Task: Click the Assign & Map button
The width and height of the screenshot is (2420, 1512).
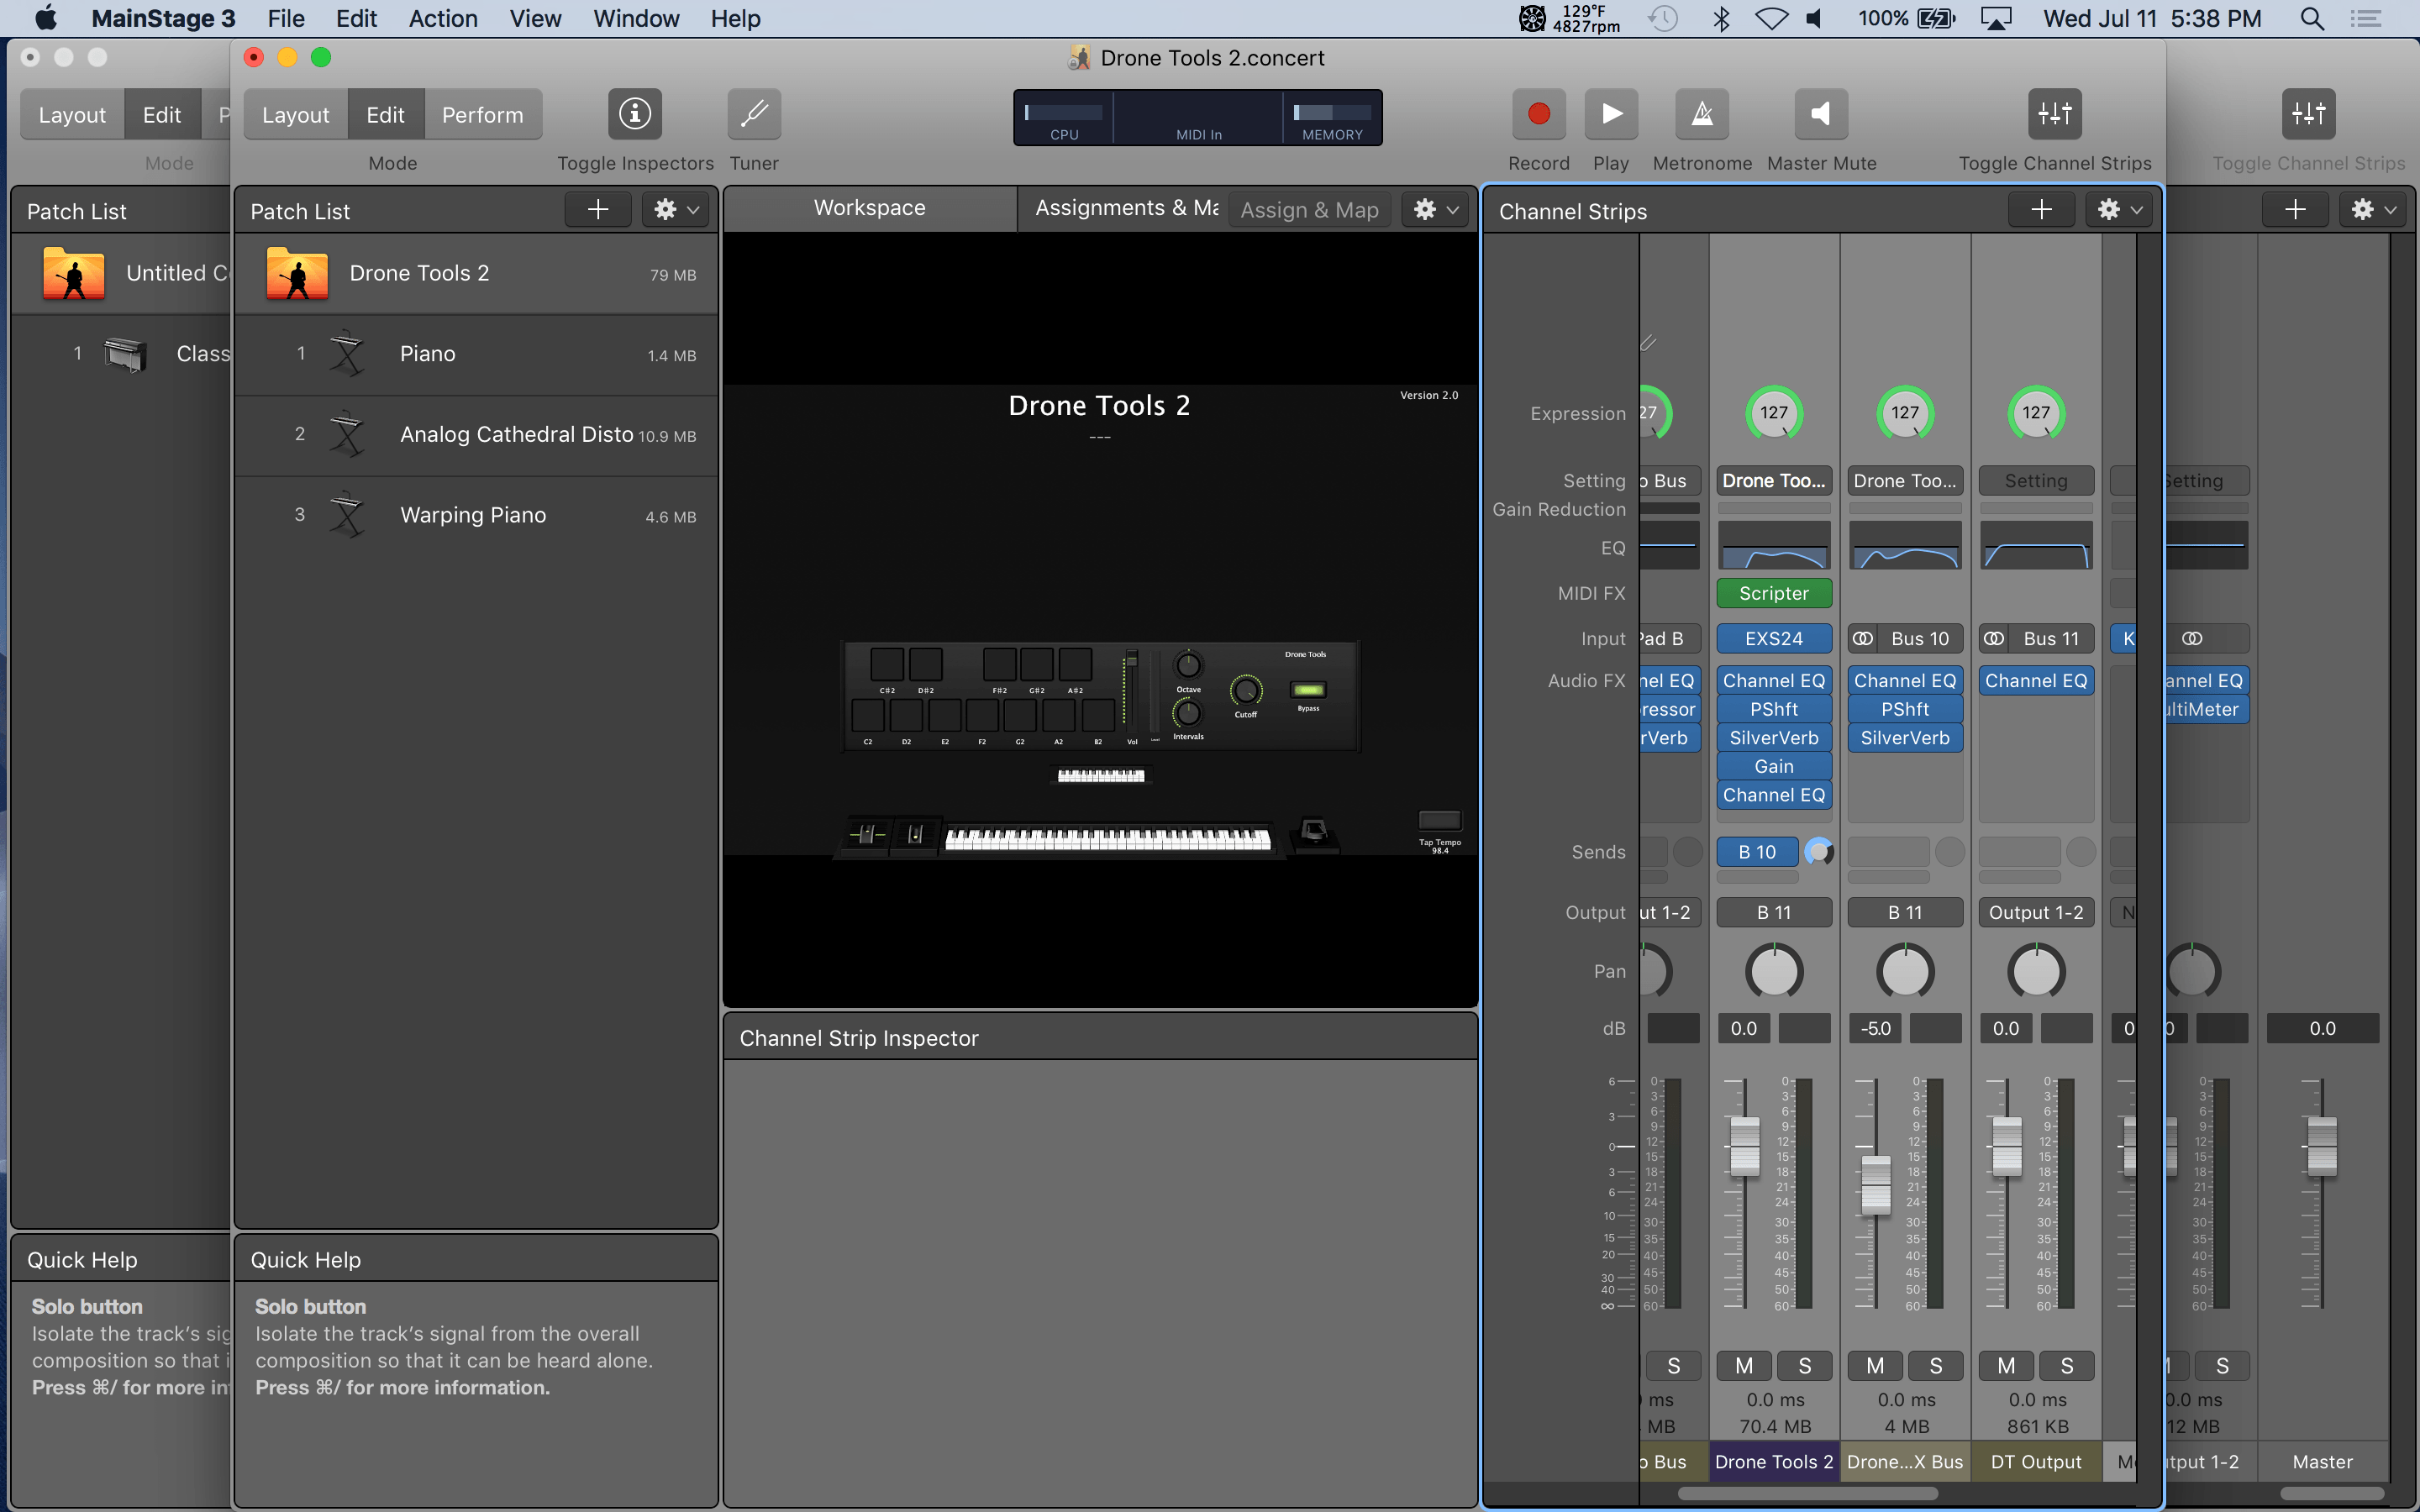Action: pos(1309,210)
